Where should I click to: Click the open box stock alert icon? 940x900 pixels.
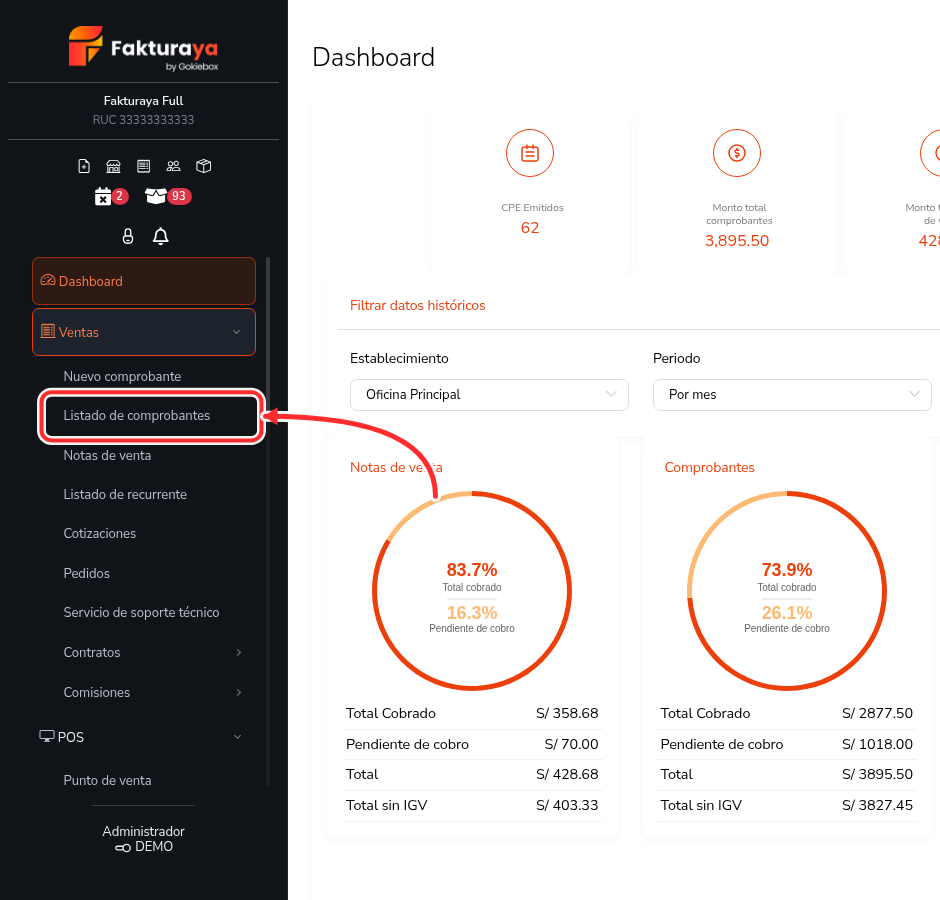pos(155,196)
